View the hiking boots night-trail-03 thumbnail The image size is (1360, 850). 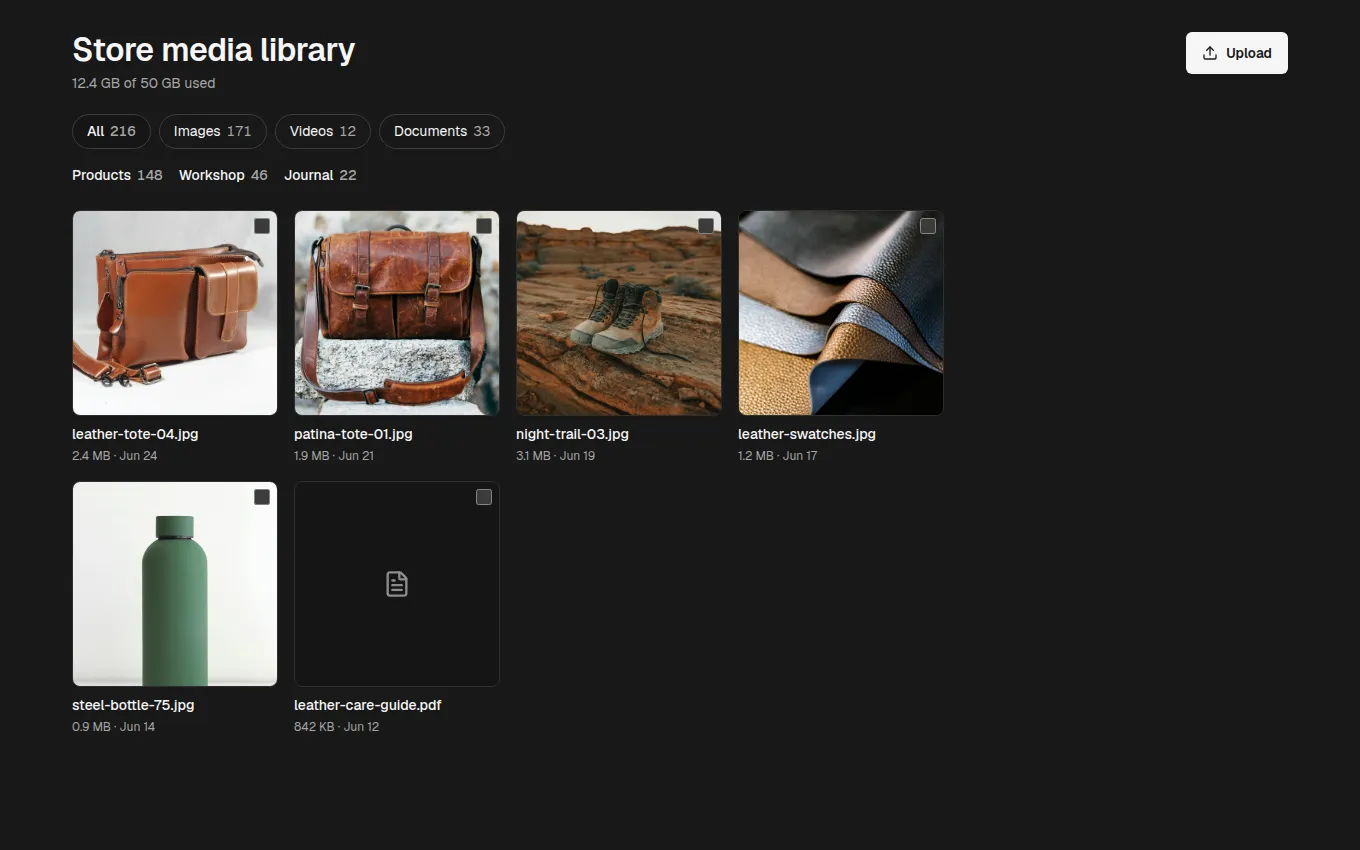pos(619,313)
